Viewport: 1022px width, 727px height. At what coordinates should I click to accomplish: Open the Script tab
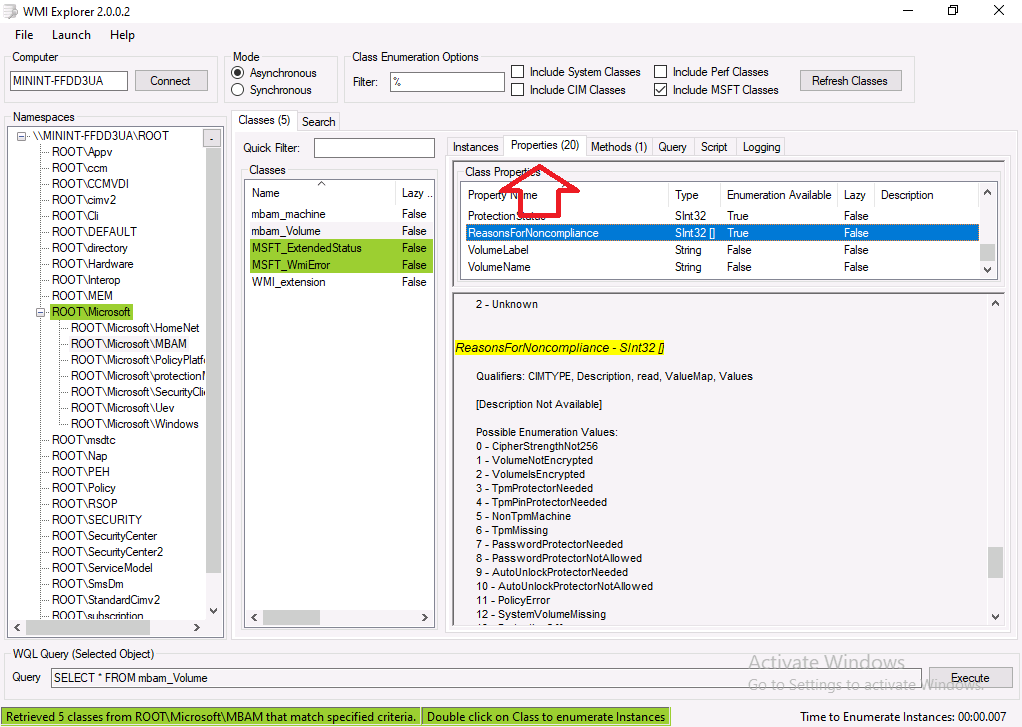pos(714,147)
